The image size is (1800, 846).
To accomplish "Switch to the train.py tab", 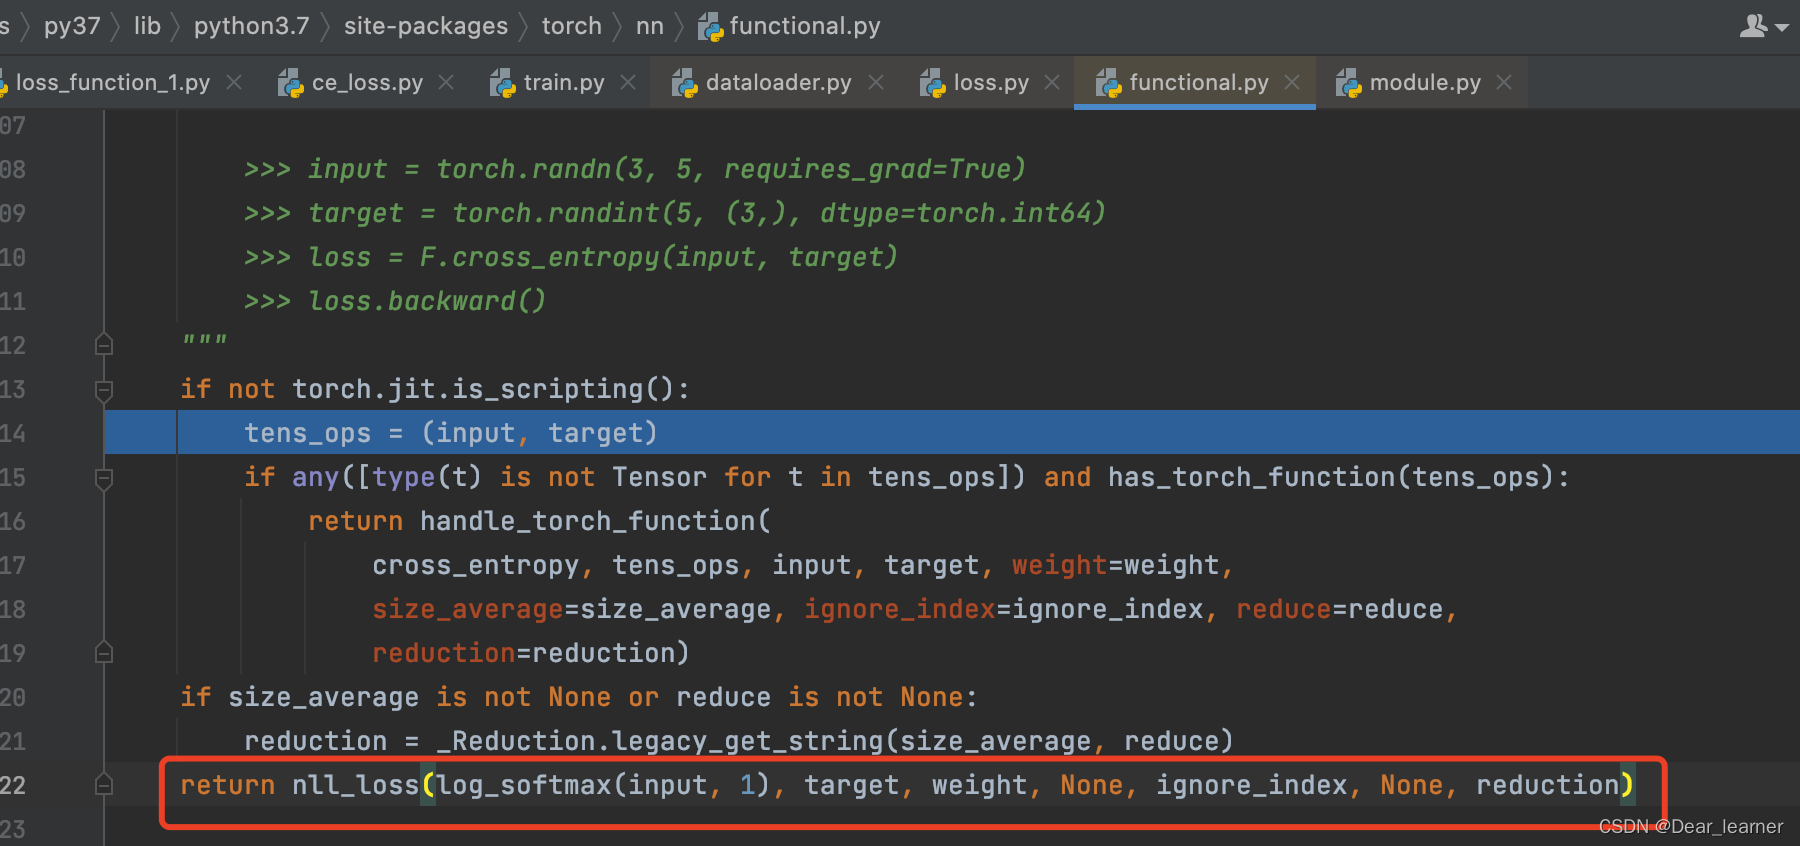I will [x=564, y=83].
